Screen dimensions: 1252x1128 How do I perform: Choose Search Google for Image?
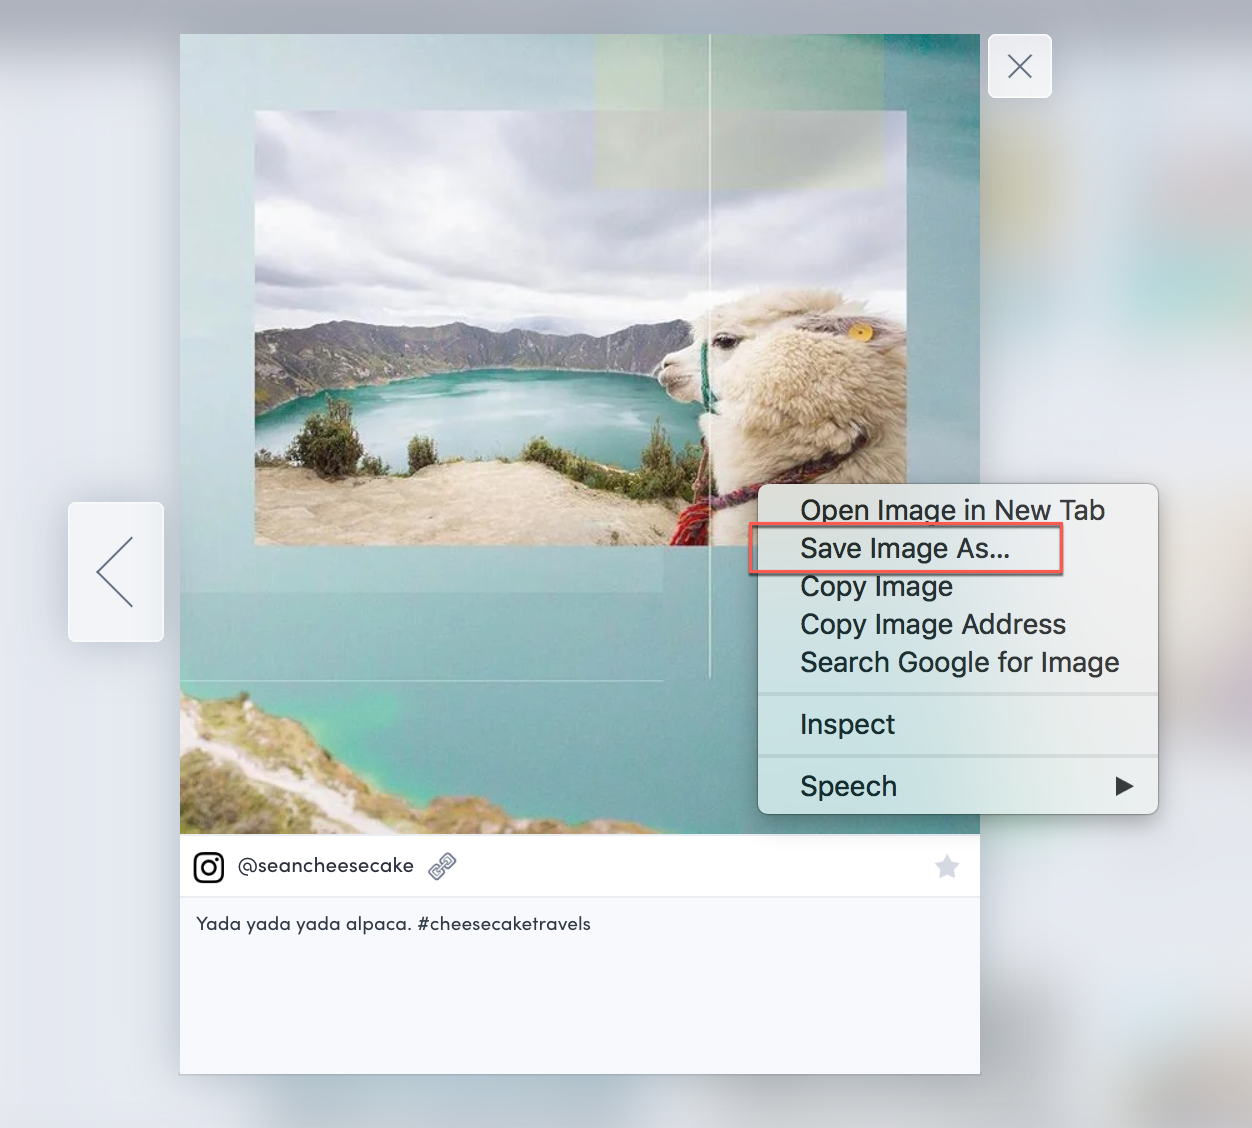coord(959,663)
